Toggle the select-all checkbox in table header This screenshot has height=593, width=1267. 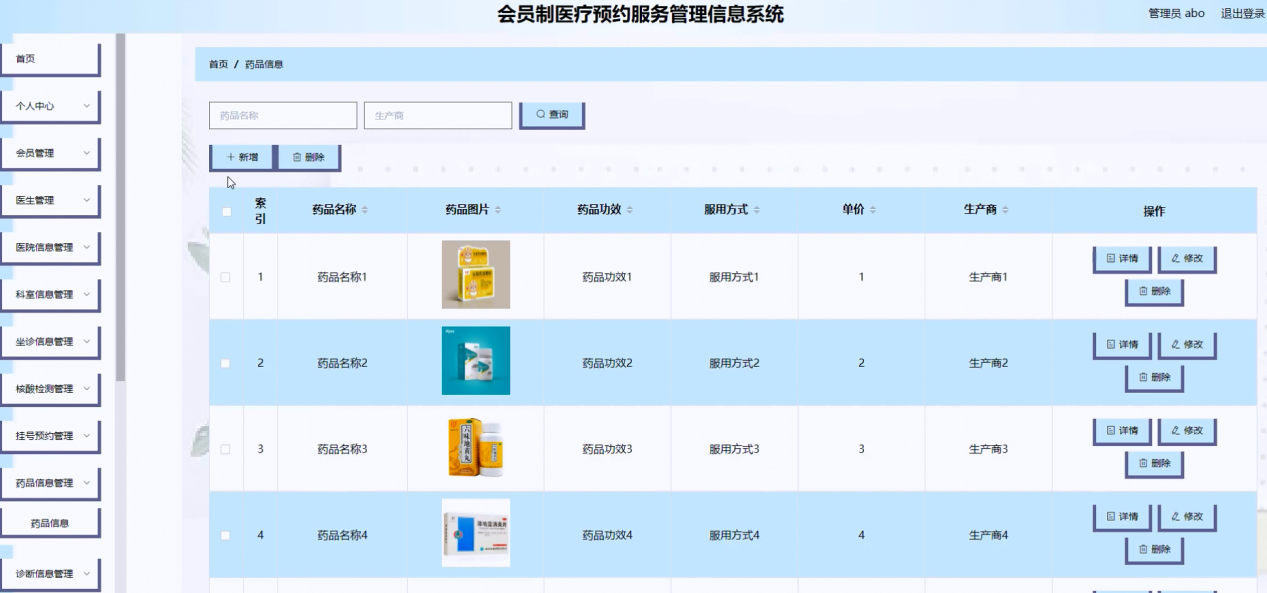coord(226,211)
